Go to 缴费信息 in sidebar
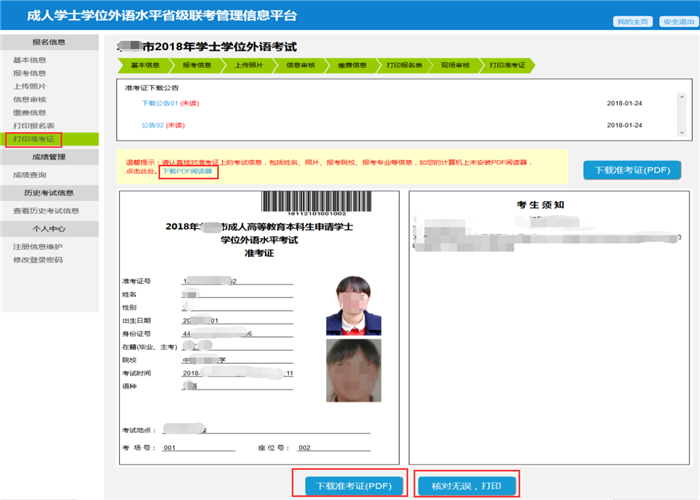Image resolution: width=700 pixels, height=500 pixels. (30, 113)
